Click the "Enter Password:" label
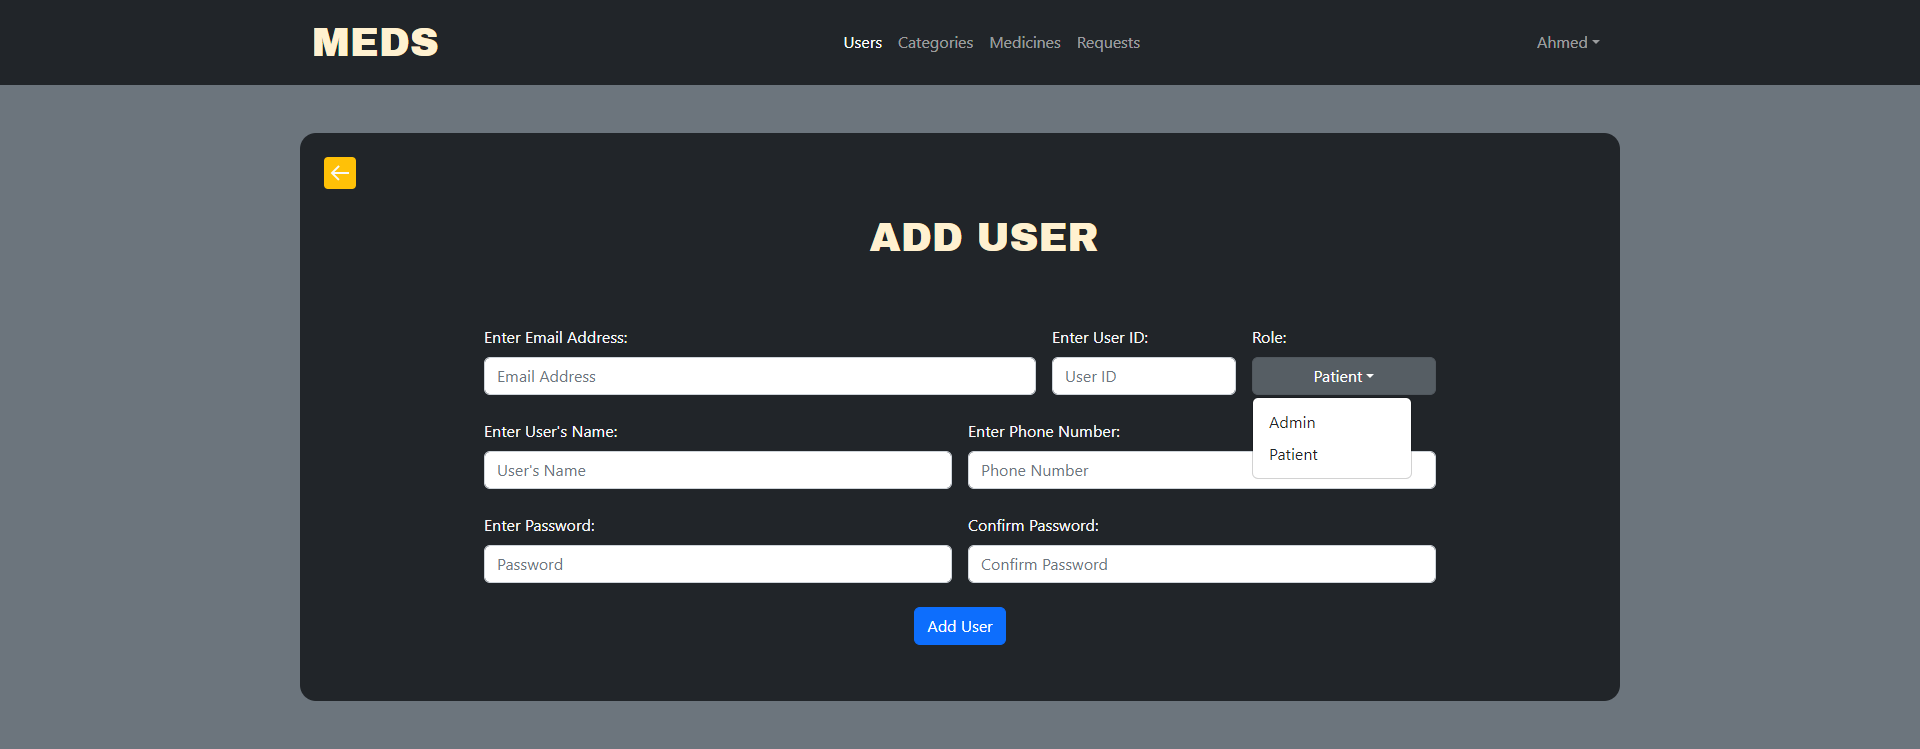Screen dimensions: 1920x749 point(539,526)
